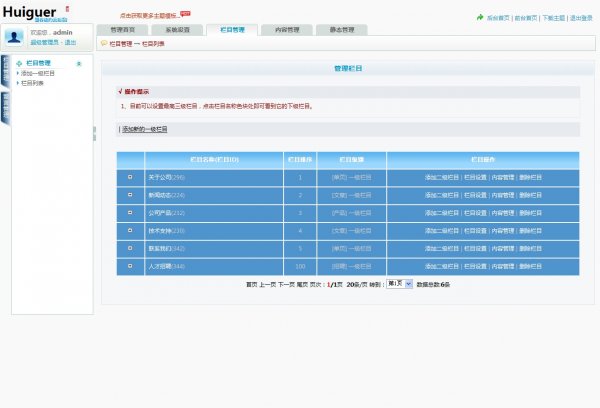This screenshot has width=600, height=408.
Task: Expand the 新闻动态 row sub-columns
Action: (x=130, y=195)
